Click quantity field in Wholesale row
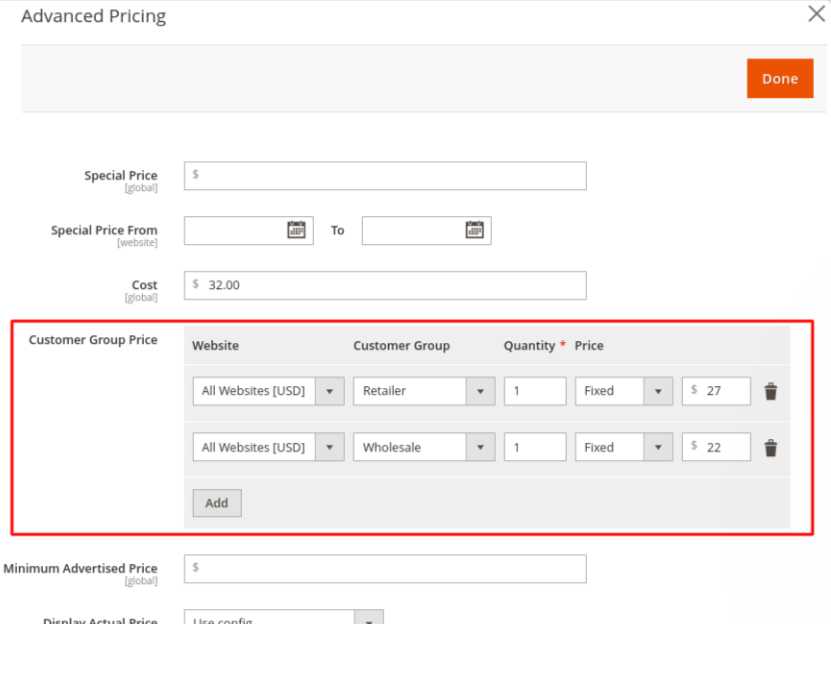831x675 pixels. click(535, 448)
